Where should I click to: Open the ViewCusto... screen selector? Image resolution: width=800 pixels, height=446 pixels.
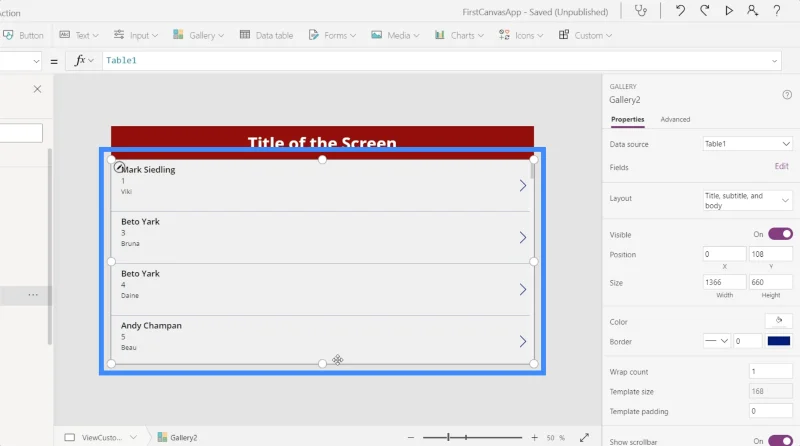[x=101, y=437]
